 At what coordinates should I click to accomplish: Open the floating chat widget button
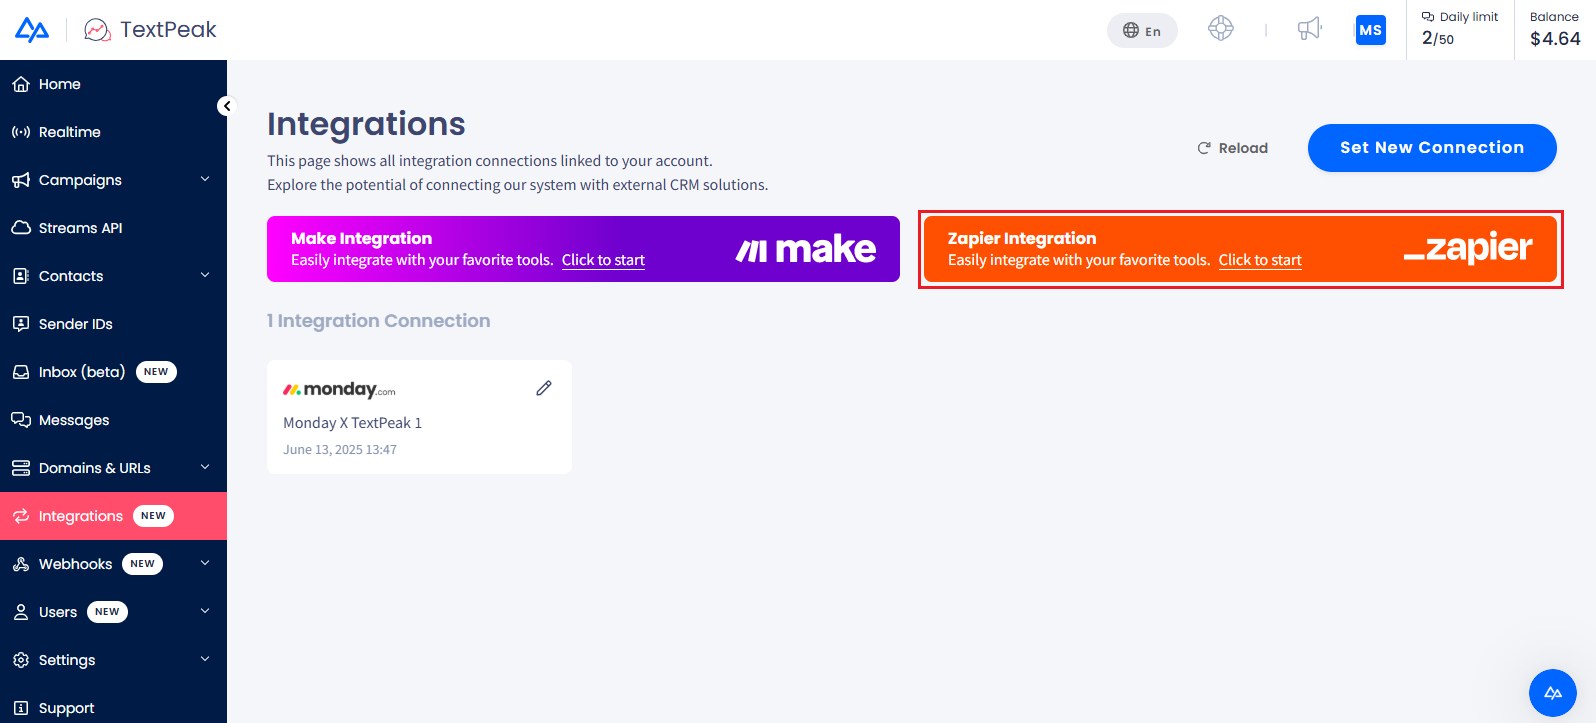tap(1553, 693)
